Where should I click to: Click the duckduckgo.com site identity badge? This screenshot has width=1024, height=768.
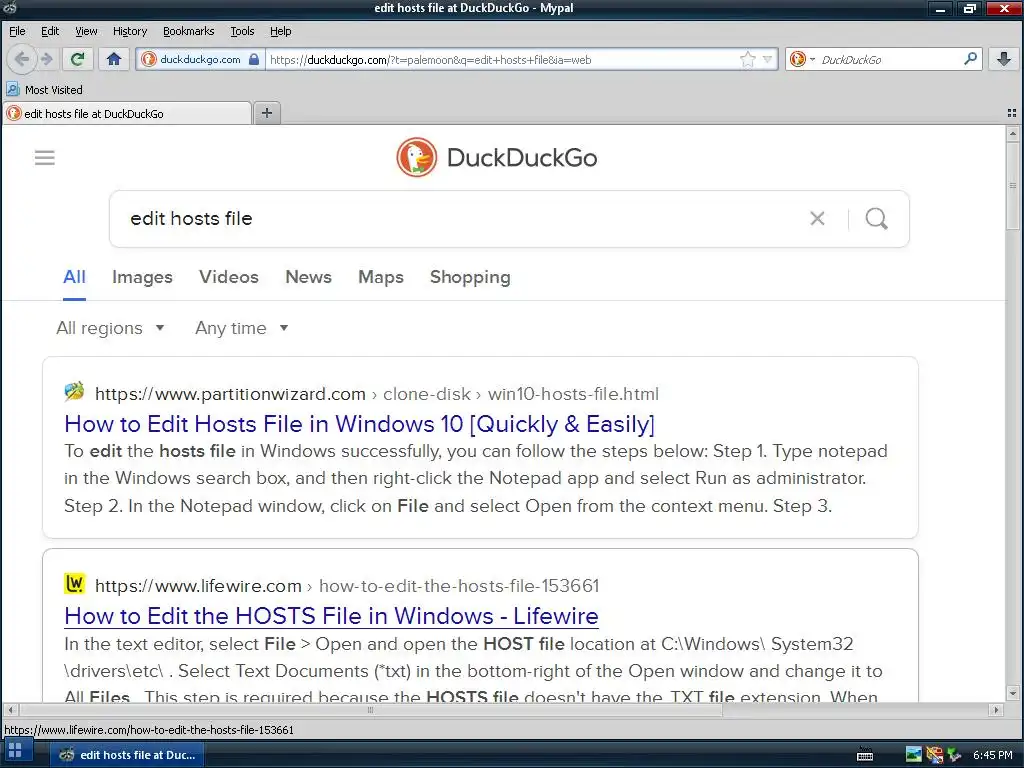point(200,59)
